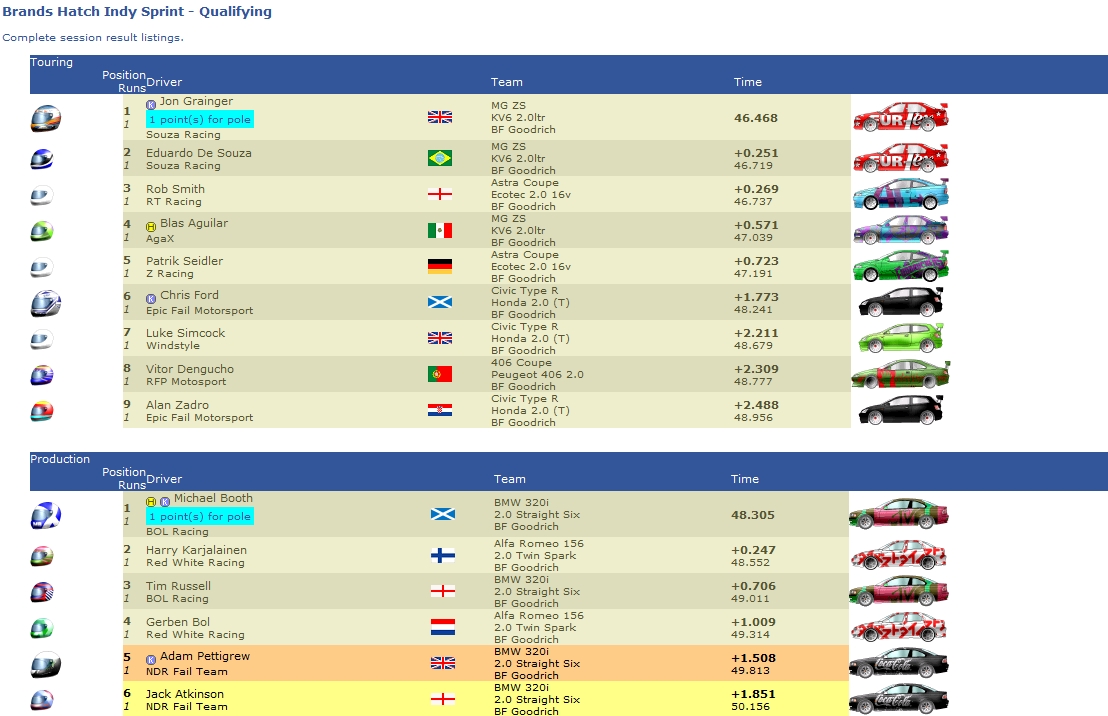Viewport: 1108px width, 716px height.
Task: Click the UK flag beside Jon Grainger
Action: (440, 117)
